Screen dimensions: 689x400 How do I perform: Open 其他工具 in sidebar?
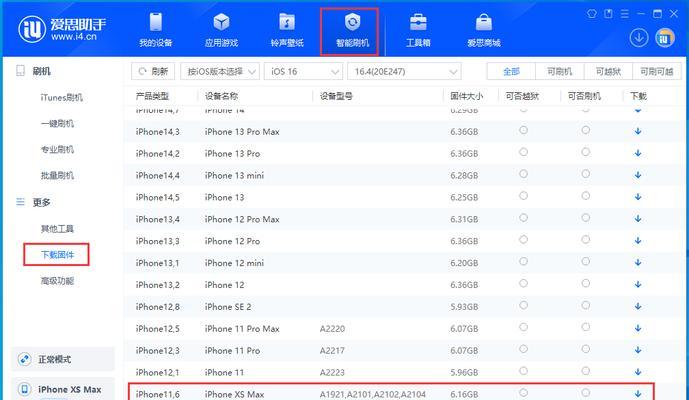coord(57,229)
